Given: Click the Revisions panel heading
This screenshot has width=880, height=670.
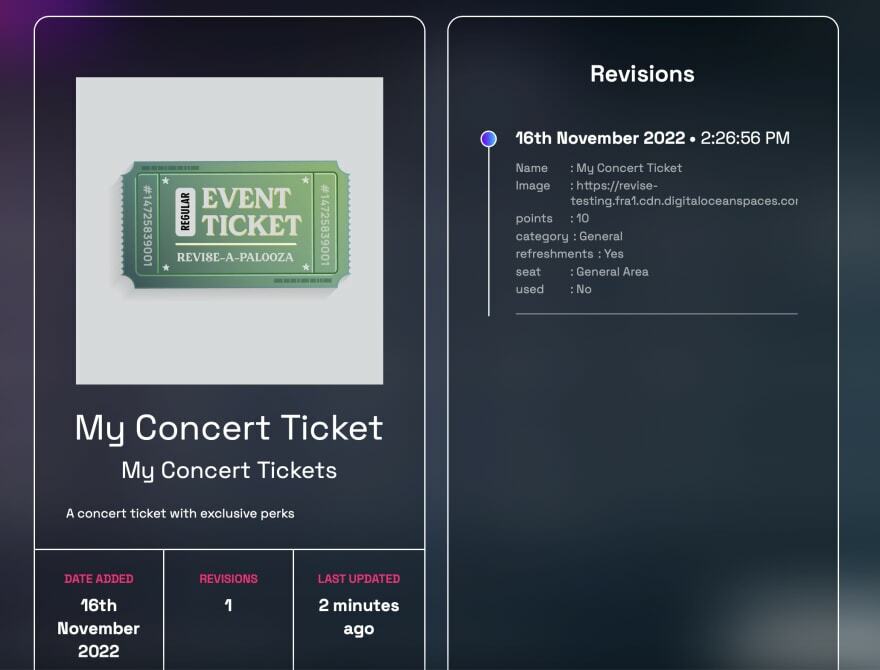Looking at the screenshot, I should [642, 74].
